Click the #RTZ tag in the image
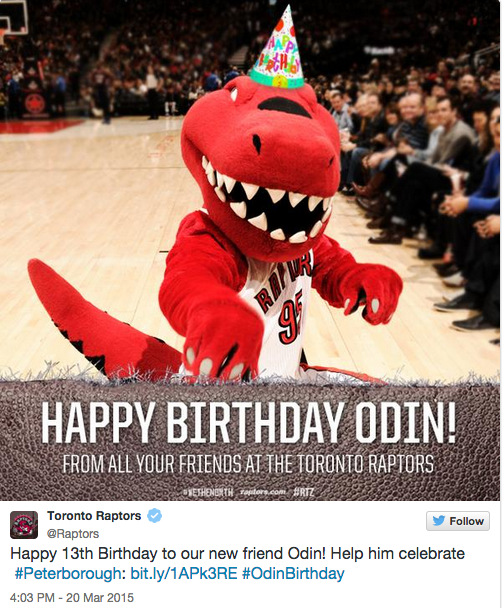 (x=304, y=492)
